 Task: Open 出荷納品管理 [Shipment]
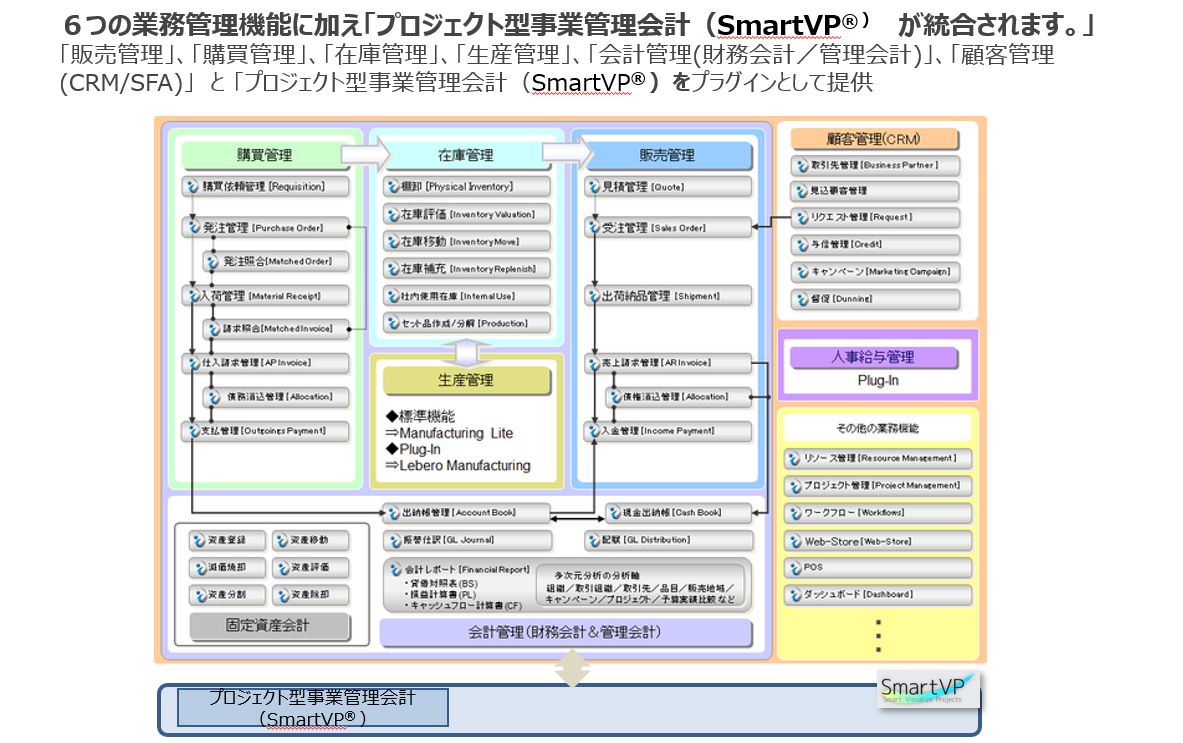pos(668,296)
